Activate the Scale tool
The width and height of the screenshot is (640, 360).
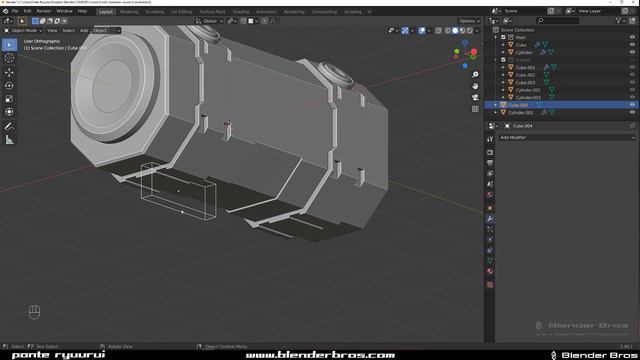[x=9, y=99]
